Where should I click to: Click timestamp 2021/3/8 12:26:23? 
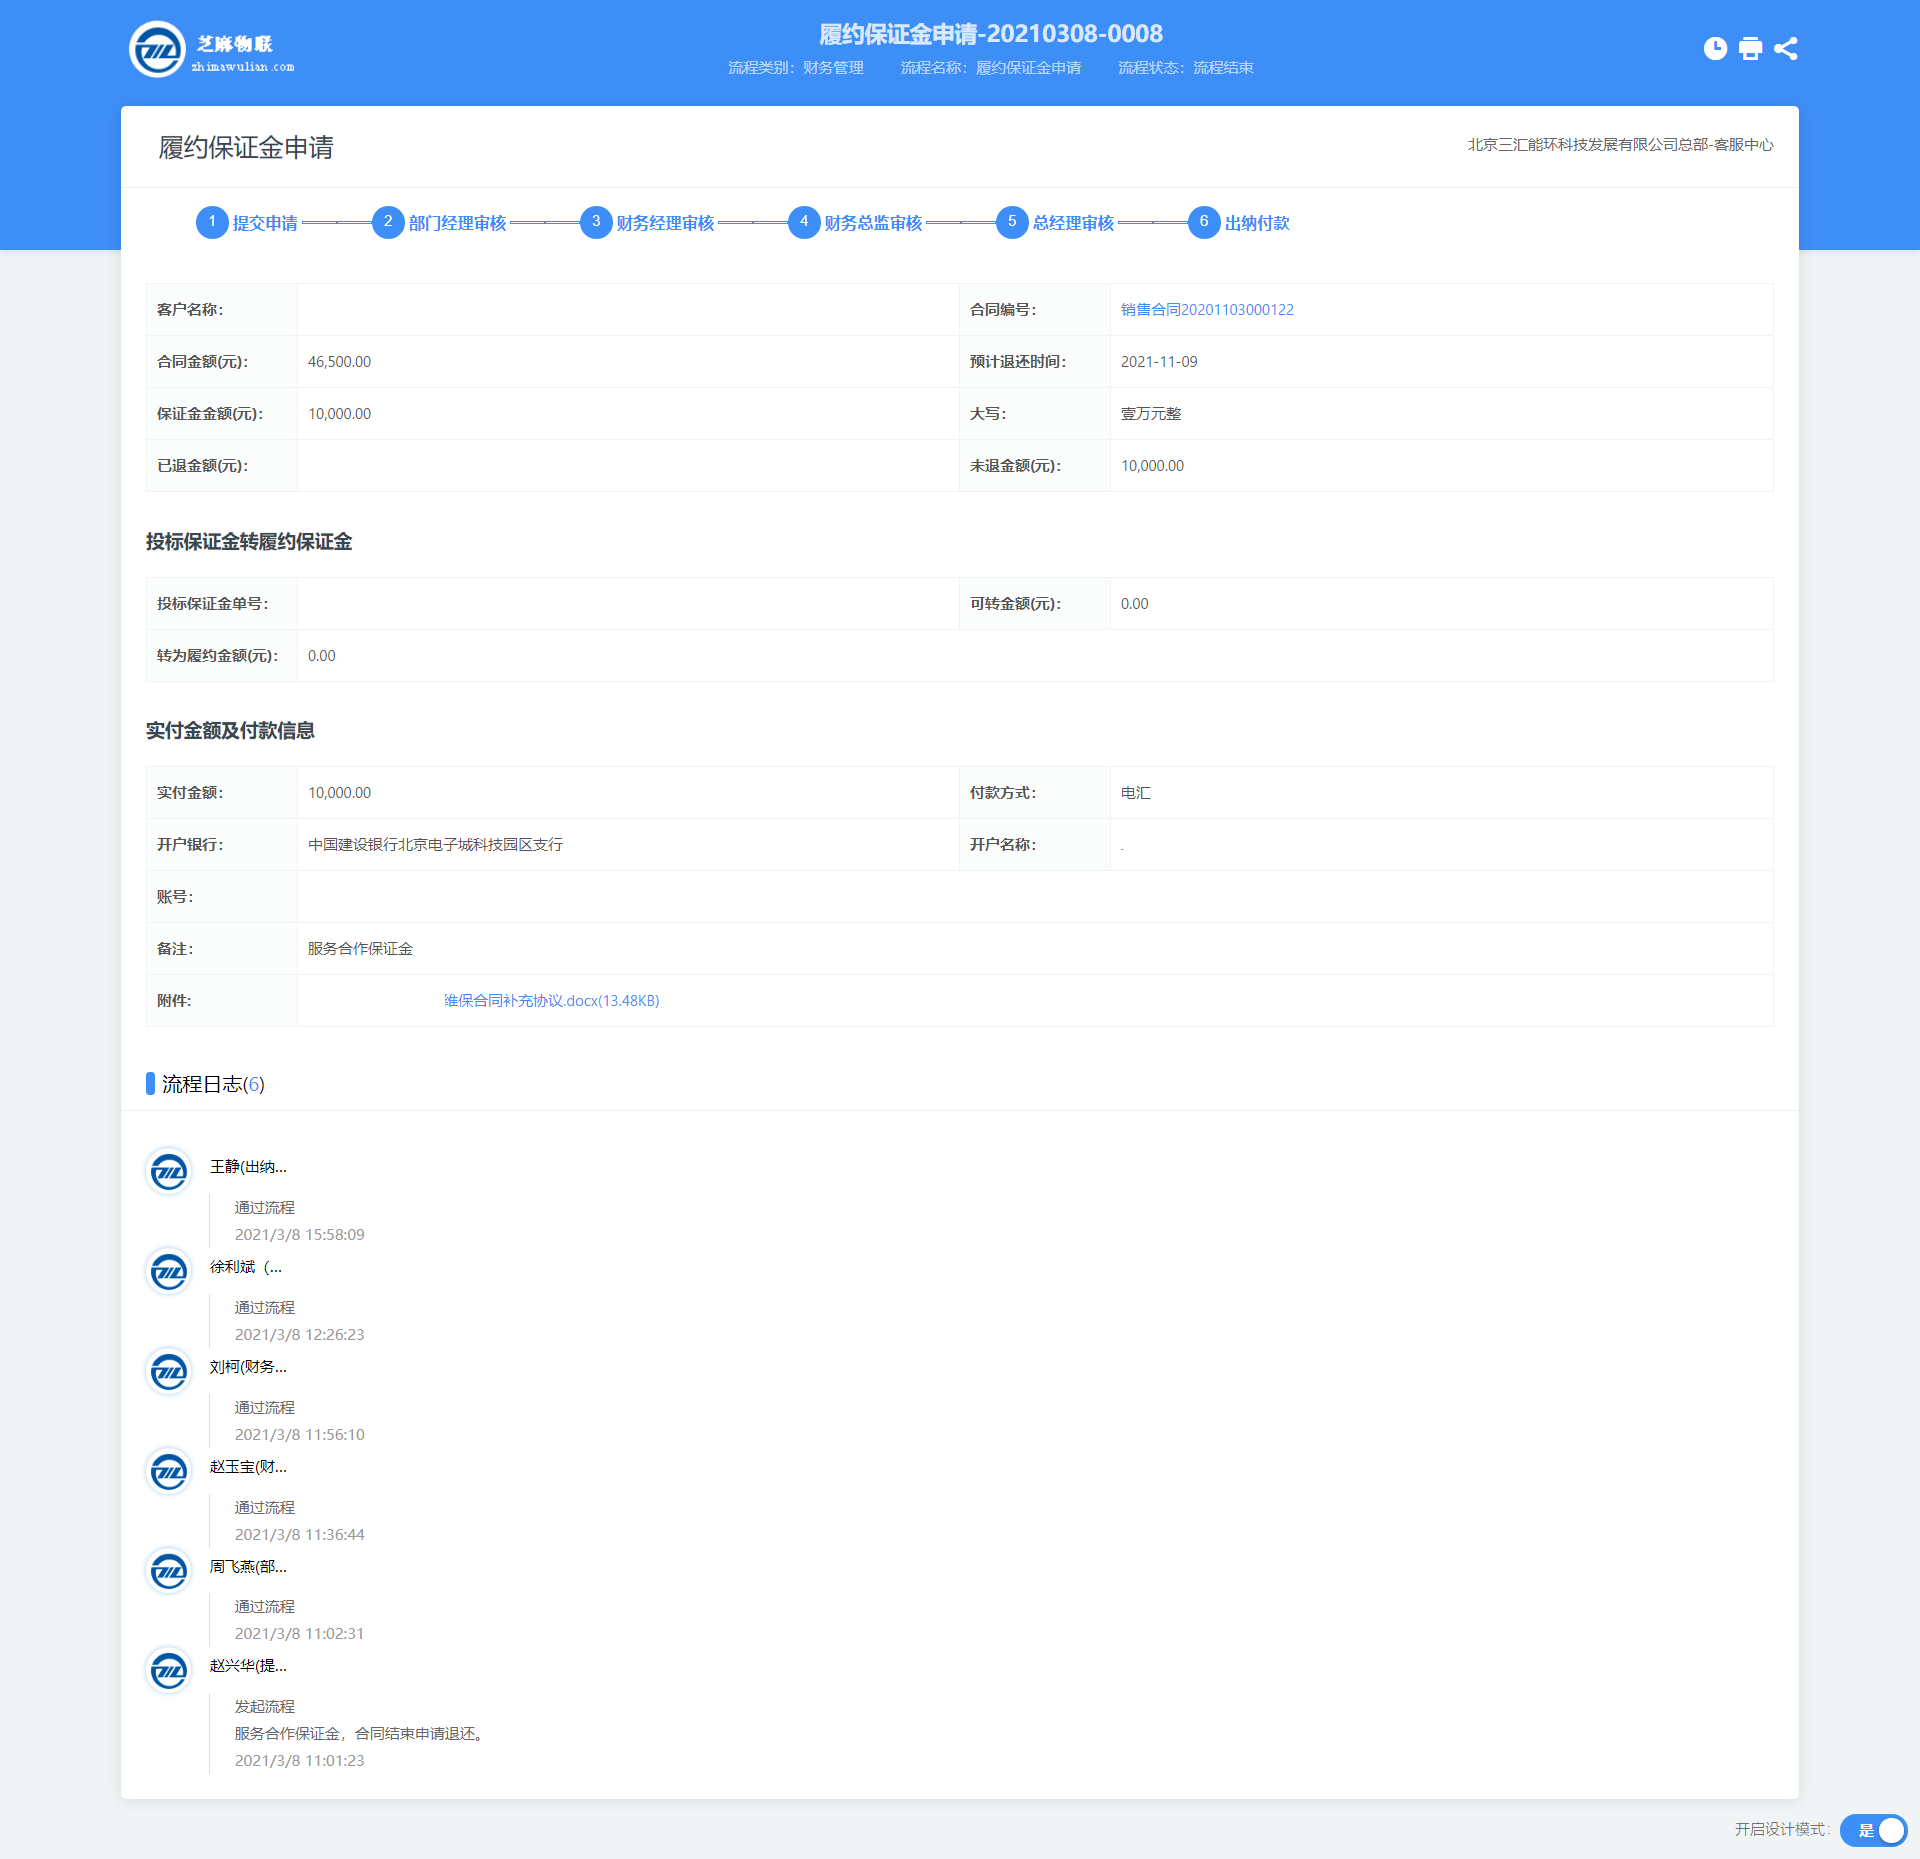300,1335
